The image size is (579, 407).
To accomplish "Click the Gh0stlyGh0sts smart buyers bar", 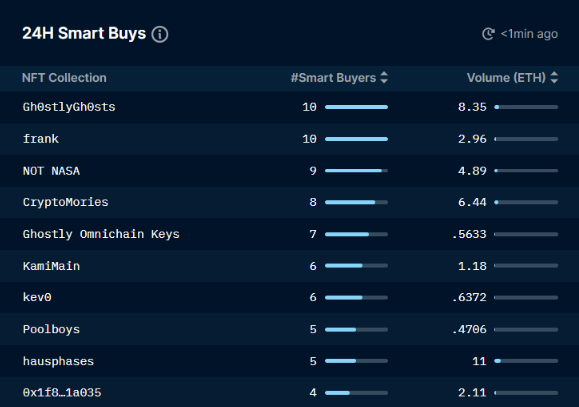I will (356, 107).
